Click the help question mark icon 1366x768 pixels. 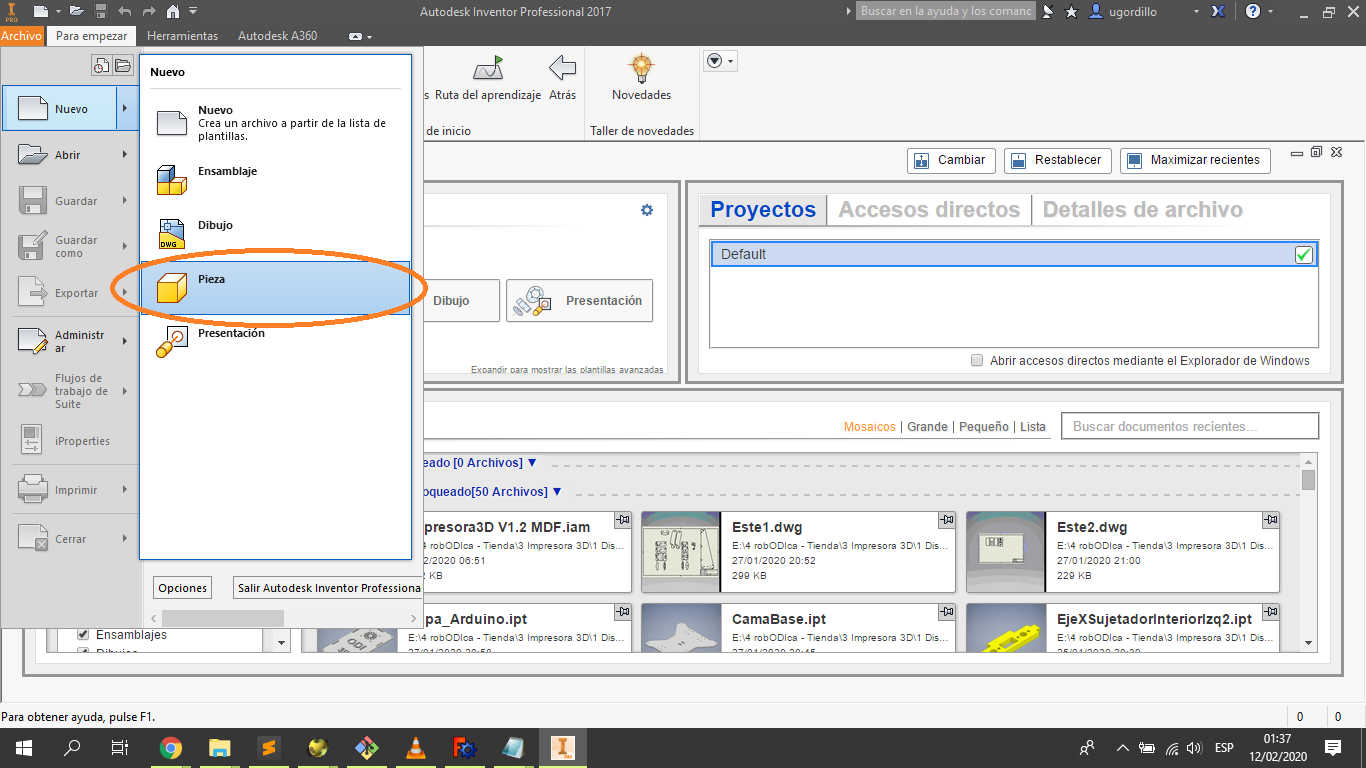pos(1252,11)
